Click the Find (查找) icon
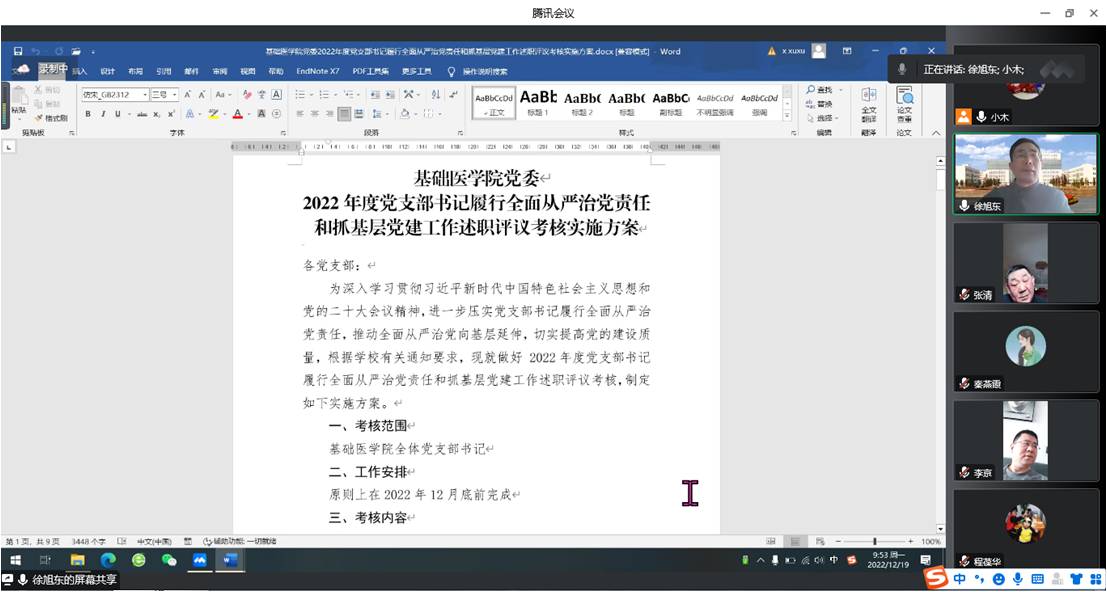Viewport: 1107px width, 592px height. 820,89
